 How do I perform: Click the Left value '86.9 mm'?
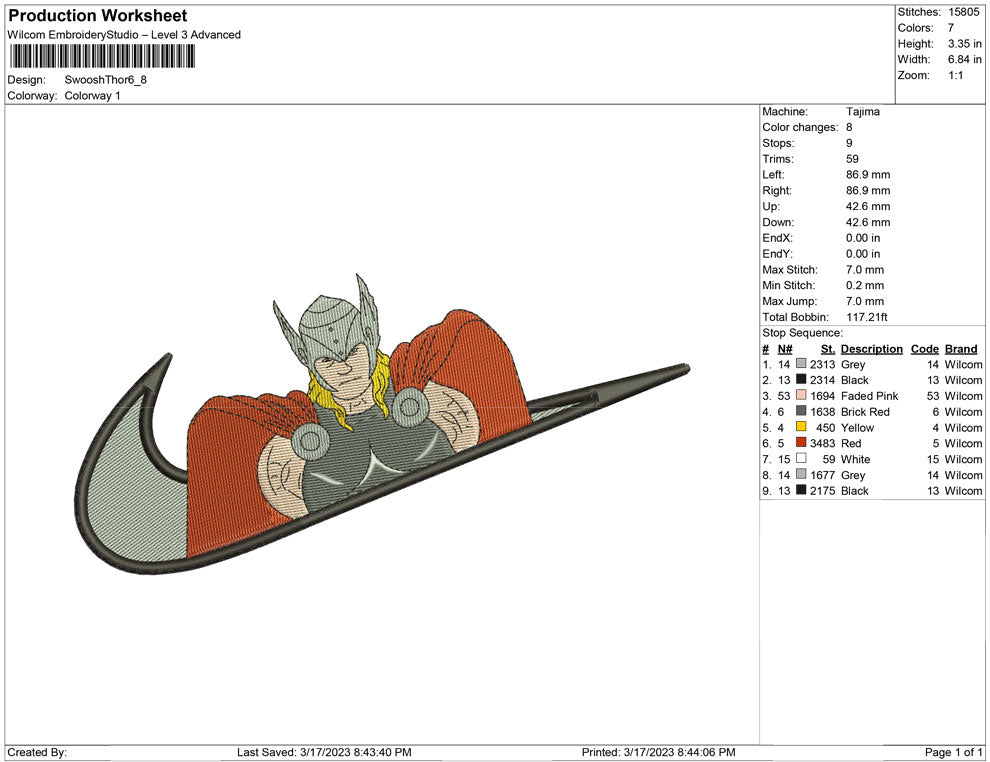pyautogui.click(x=868, y=175)
